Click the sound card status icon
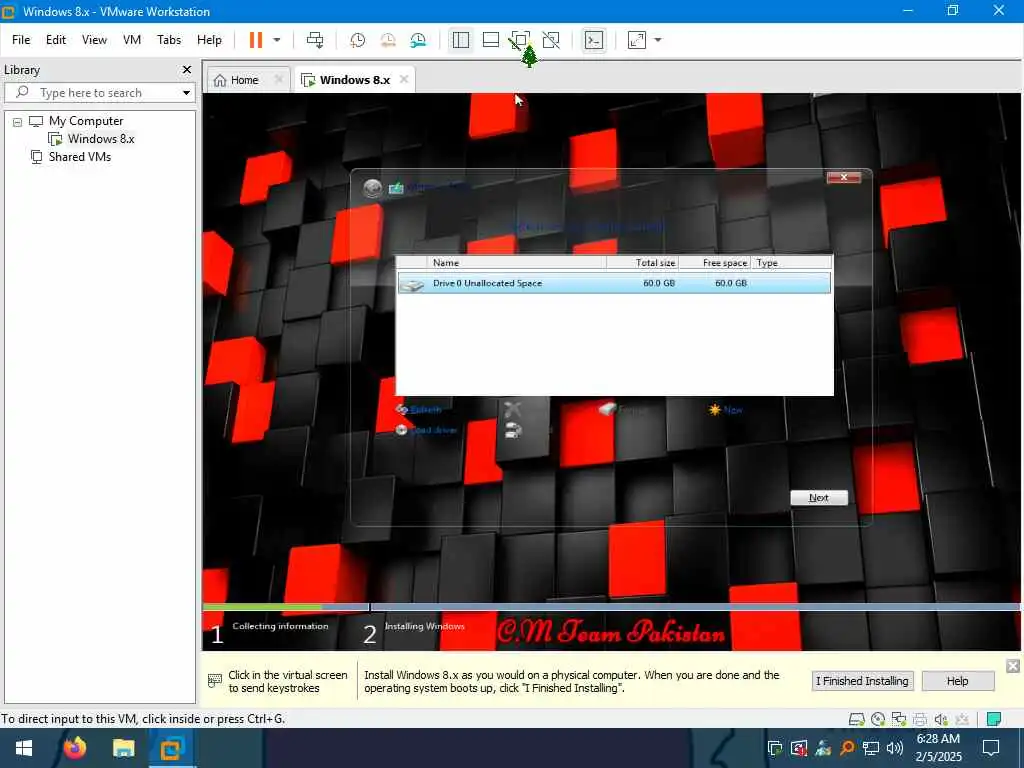This screenshot has width=1024, height=768. click(x=941, y=719)
